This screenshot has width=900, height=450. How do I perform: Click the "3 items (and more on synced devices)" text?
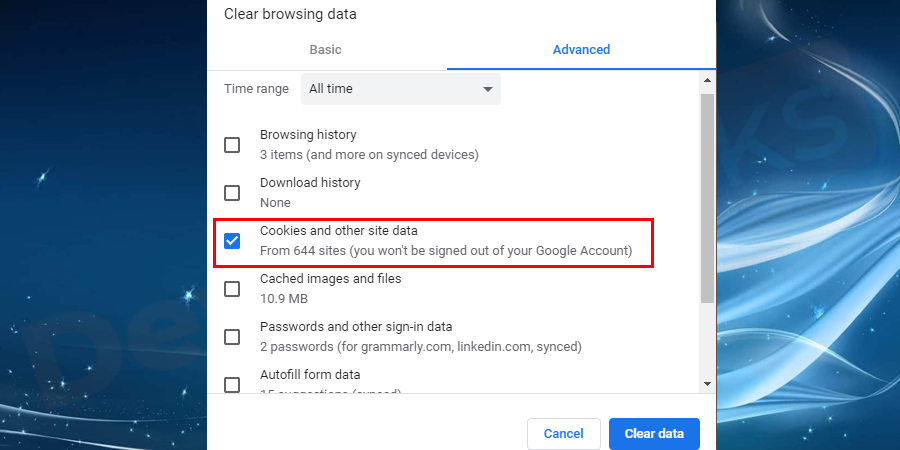tap(369, 154)
